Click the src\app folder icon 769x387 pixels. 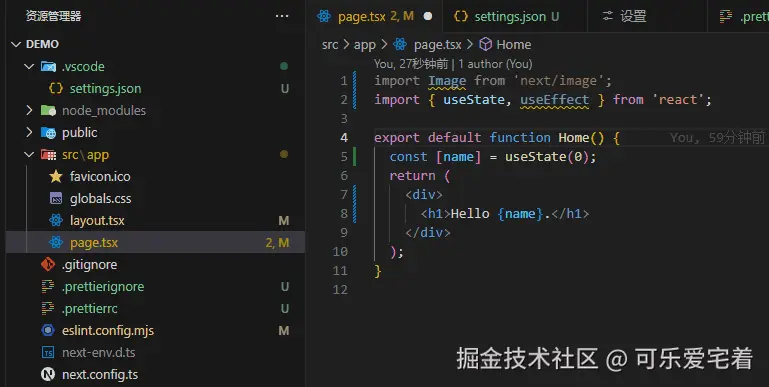coord(48,155)
